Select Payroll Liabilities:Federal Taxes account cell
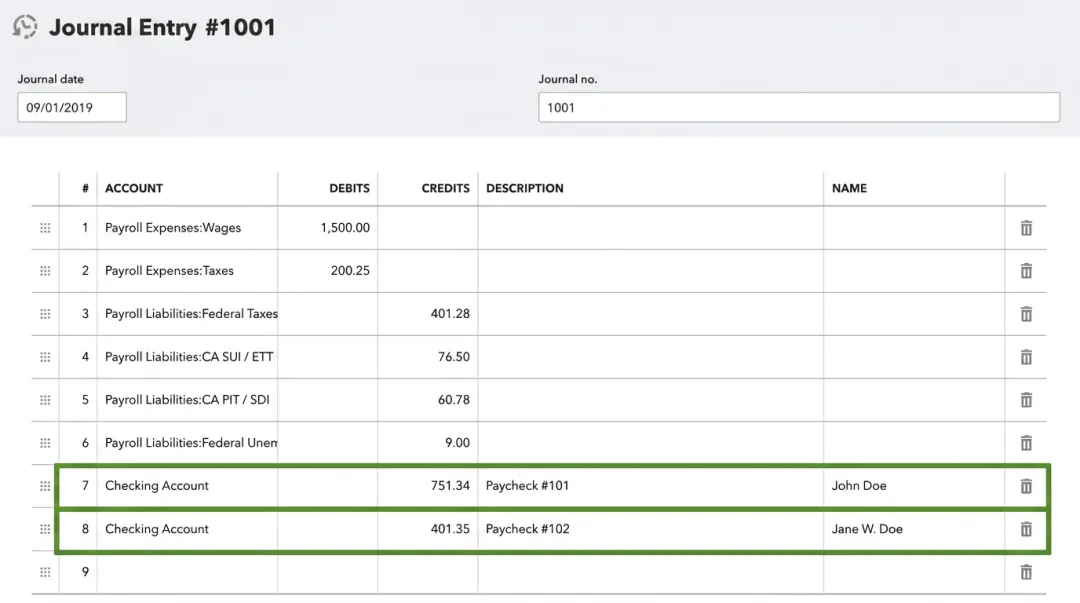Viewport: 1080px width, 603px height. pyautogui.click(x=187, y=314)
